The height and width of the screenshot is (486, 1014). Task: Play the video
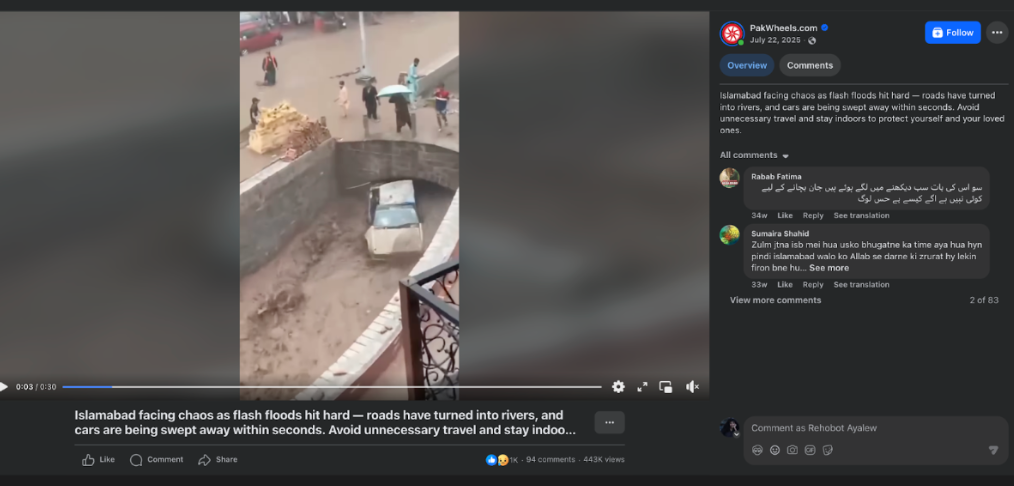(4, 387)
